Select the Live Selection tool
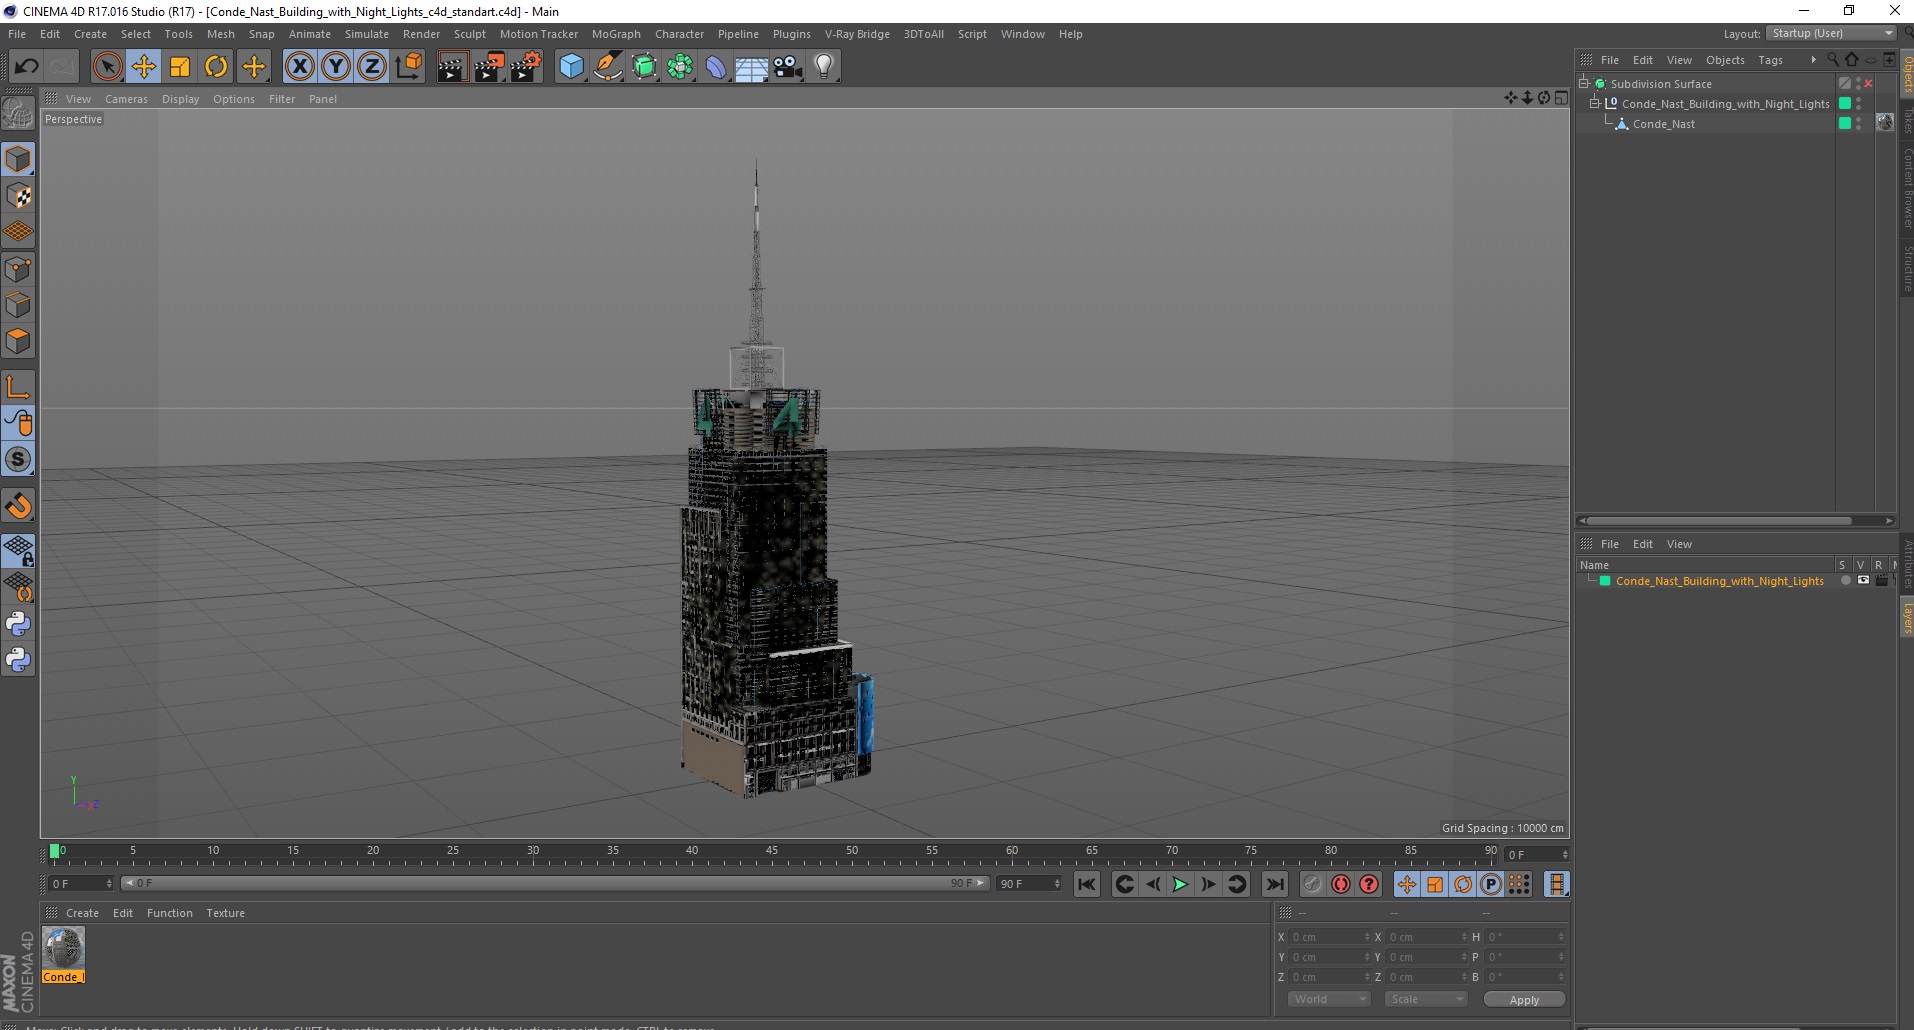 coord(107,67)
